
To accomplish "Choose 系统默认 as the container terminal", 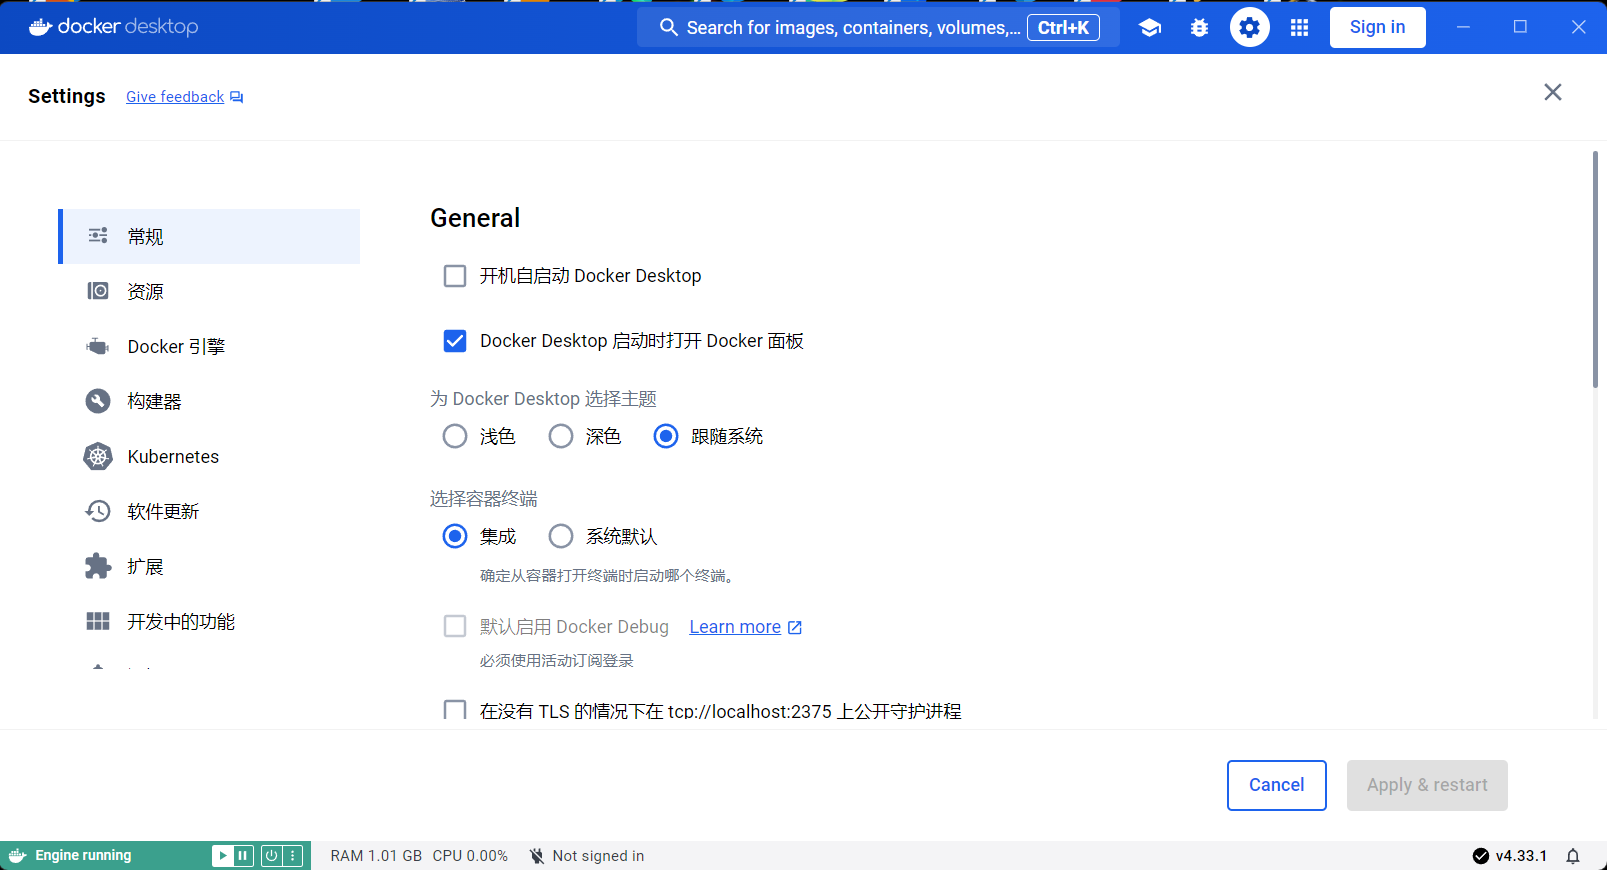I will 561,537.
